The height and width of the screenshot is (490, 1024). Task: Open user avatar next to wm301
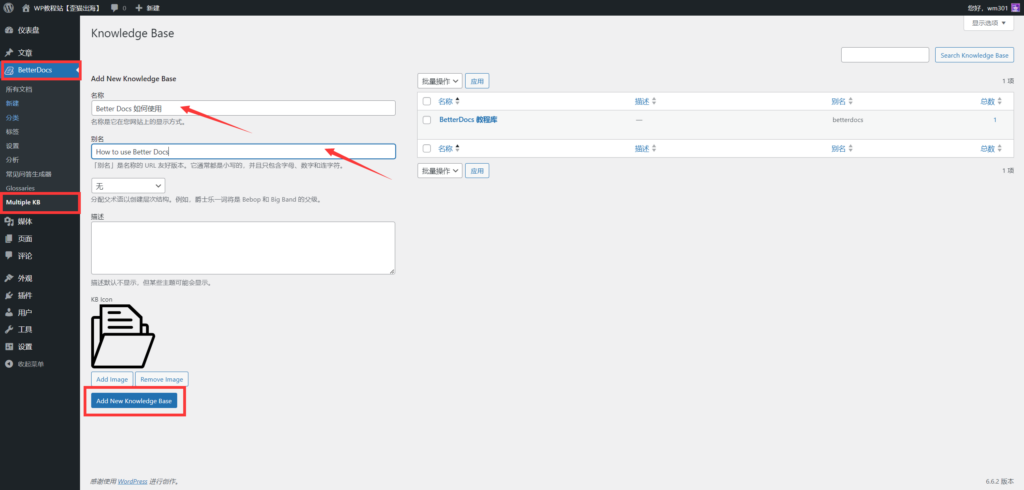pyautogui.click(x=1015, y=8)
